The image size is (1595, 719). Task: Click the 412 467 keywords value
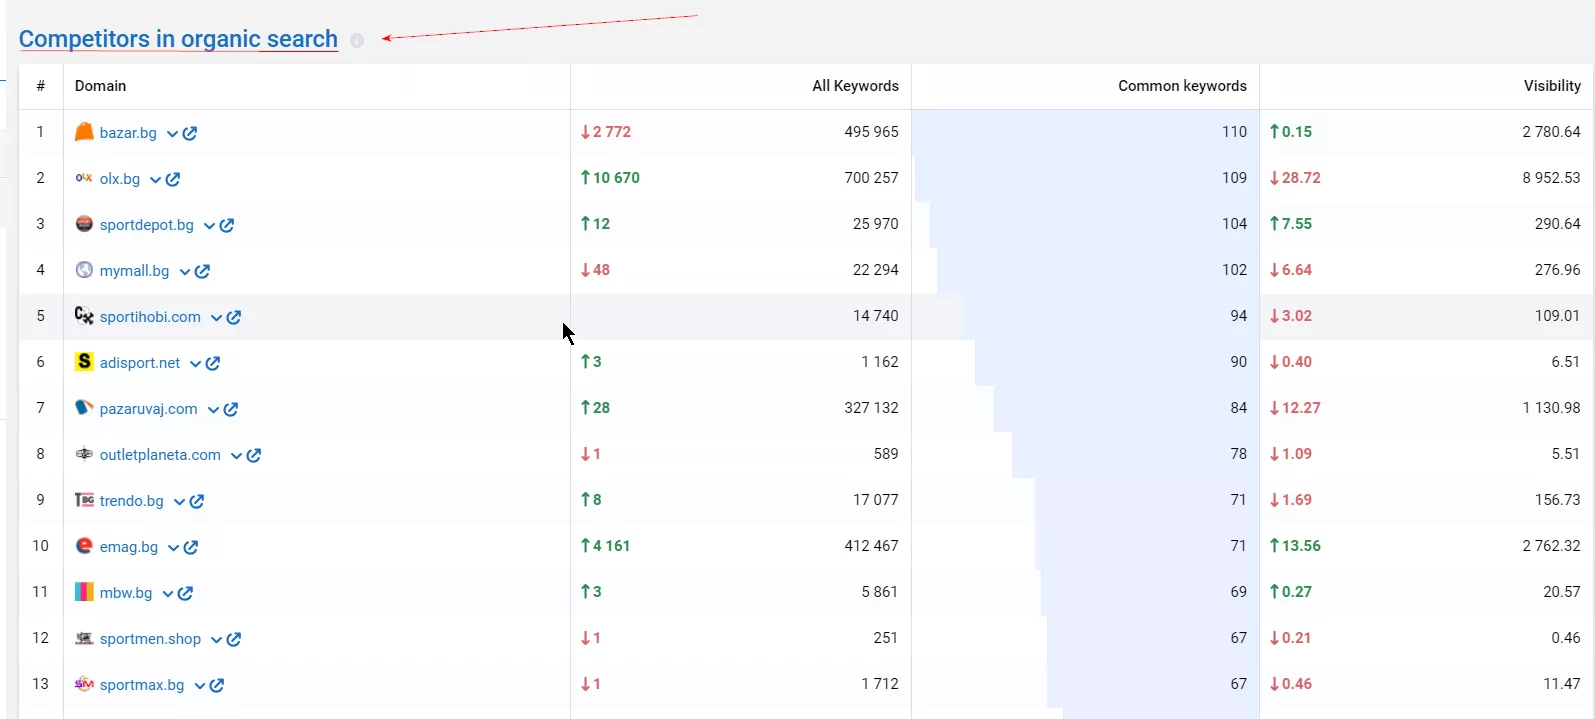tap(871, 546)
